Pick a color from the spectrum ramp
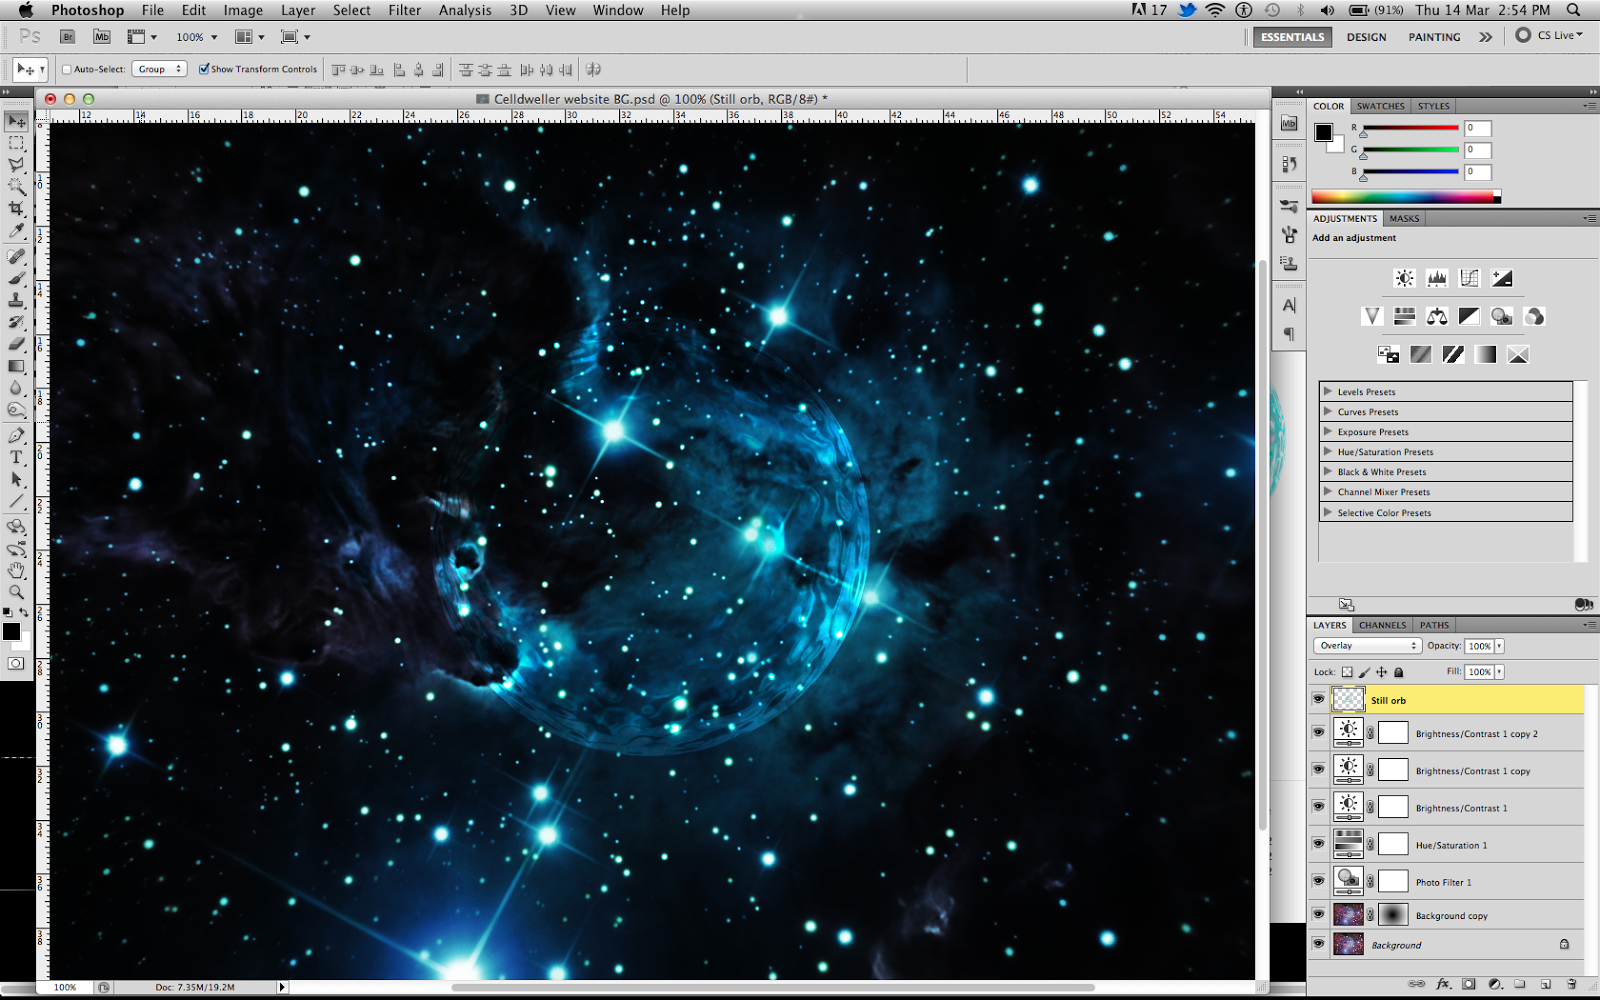The image size is (1600, 1000). click(1406, 197)
